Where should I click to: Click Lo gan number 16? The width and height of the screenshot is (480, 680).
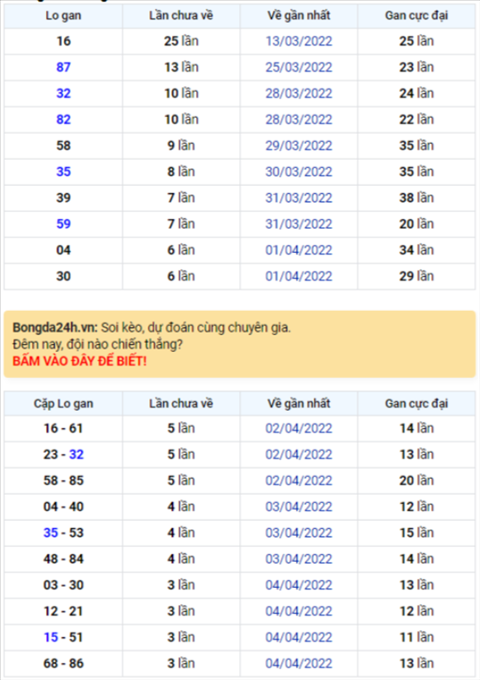click(63, 41)
